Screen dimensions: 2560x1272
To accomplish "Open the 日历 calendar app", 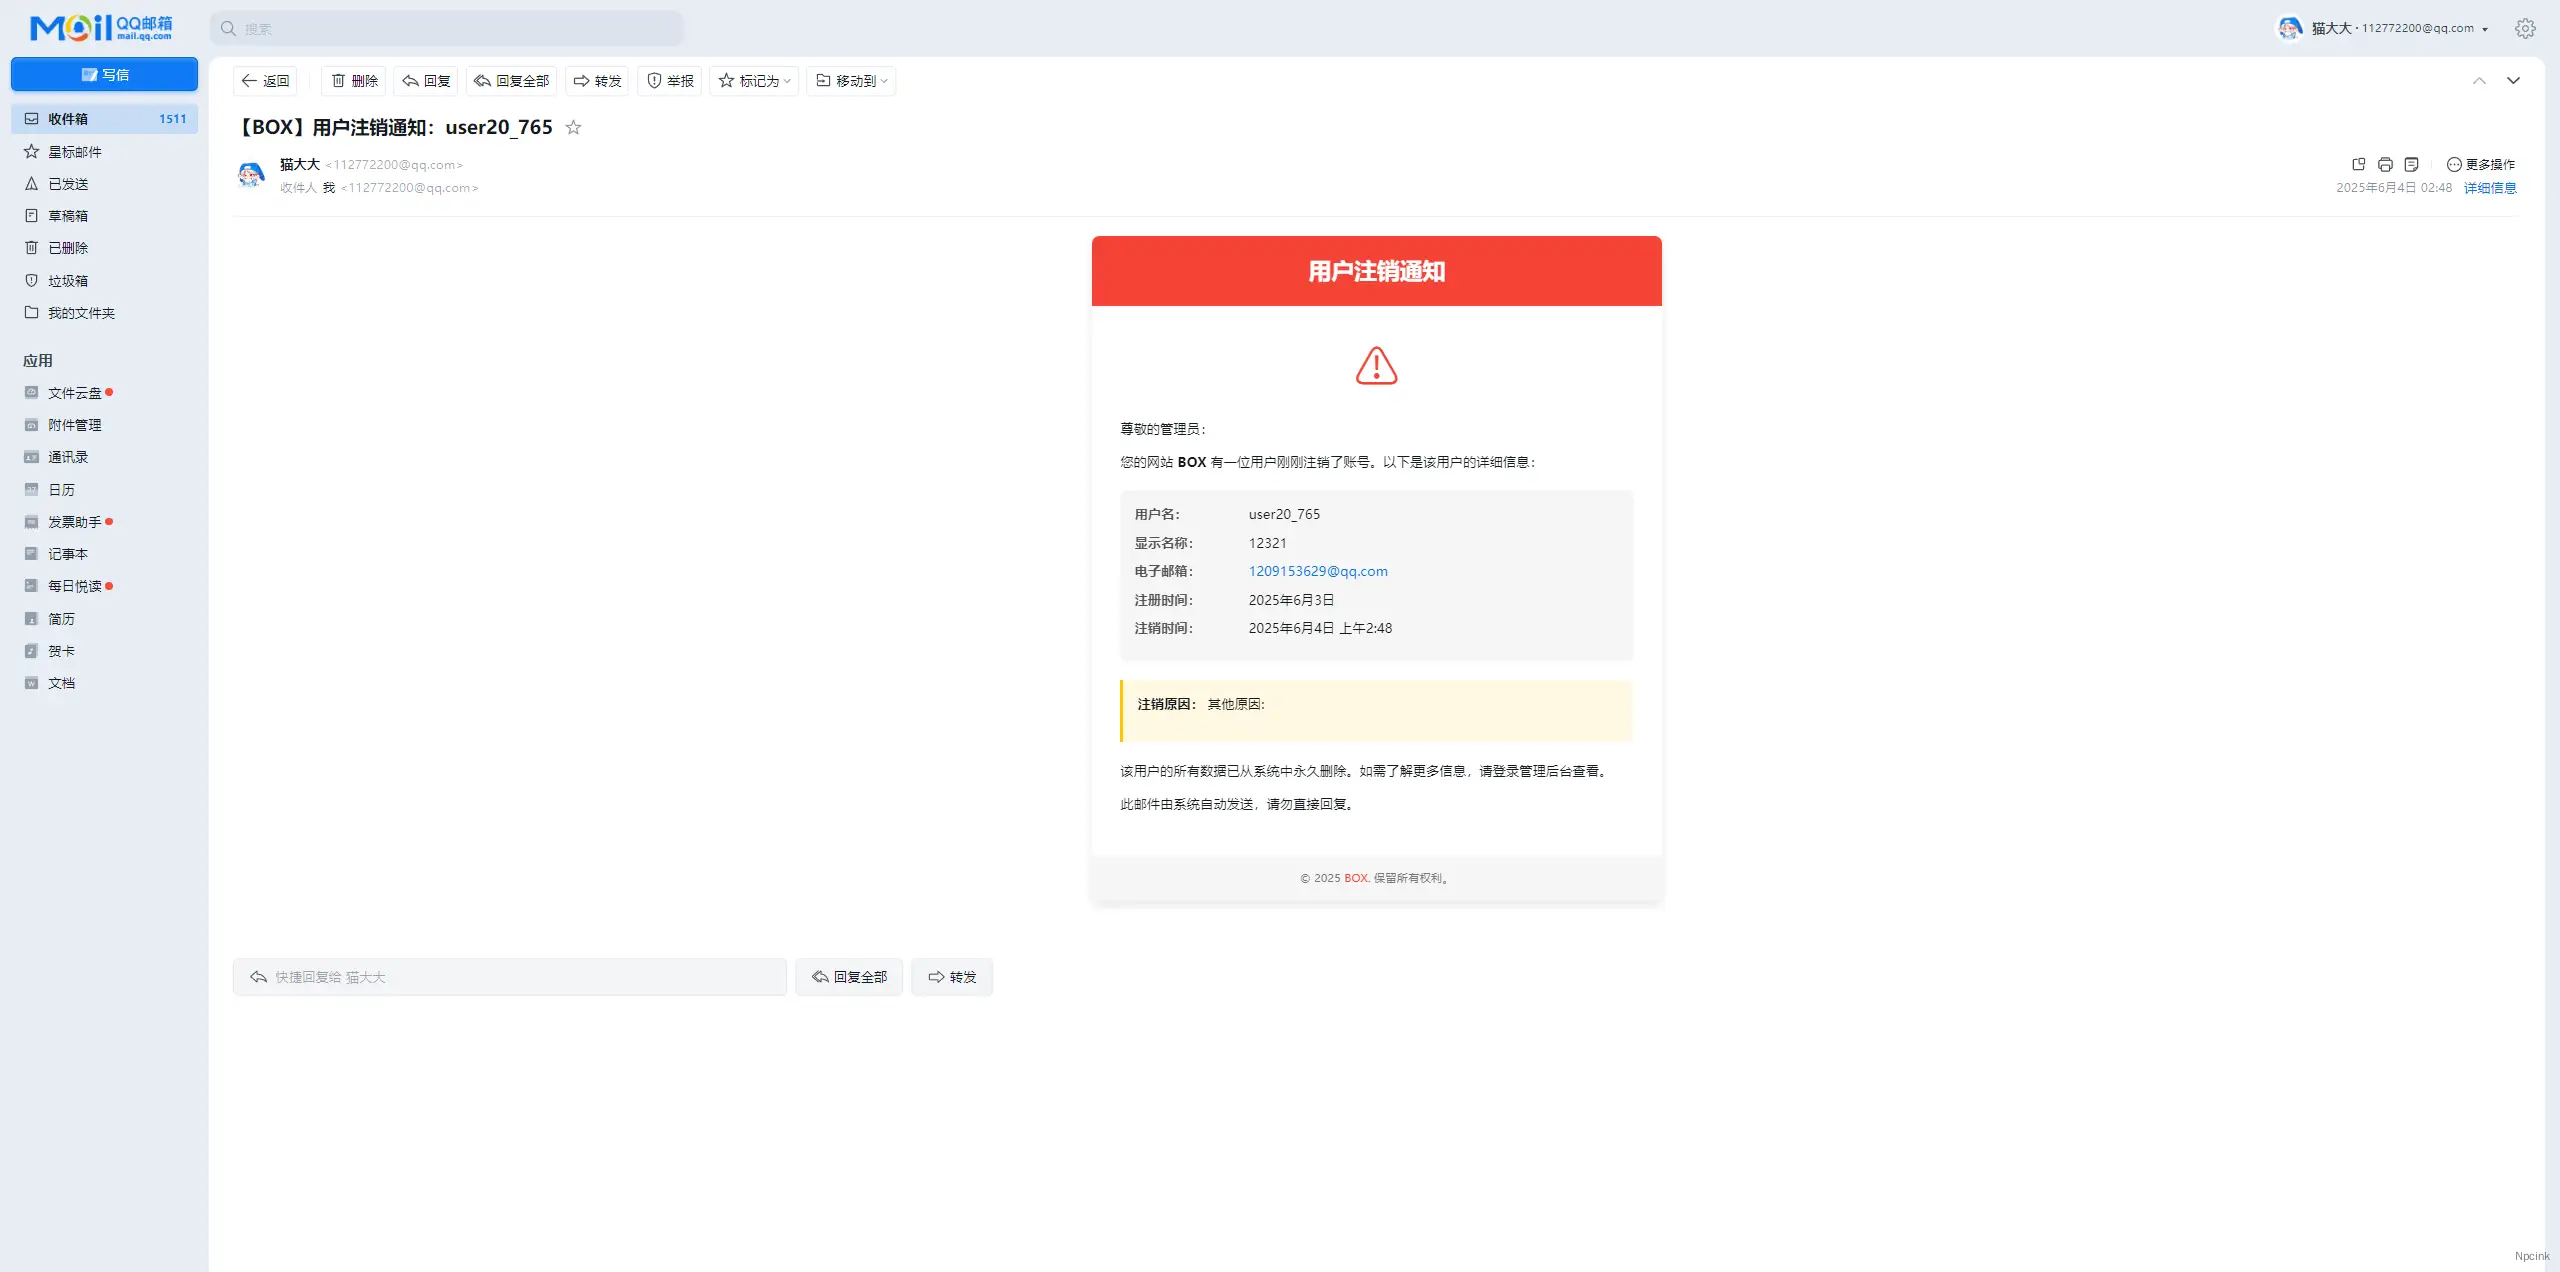I will pyautogui.click(x=60, y=489).
